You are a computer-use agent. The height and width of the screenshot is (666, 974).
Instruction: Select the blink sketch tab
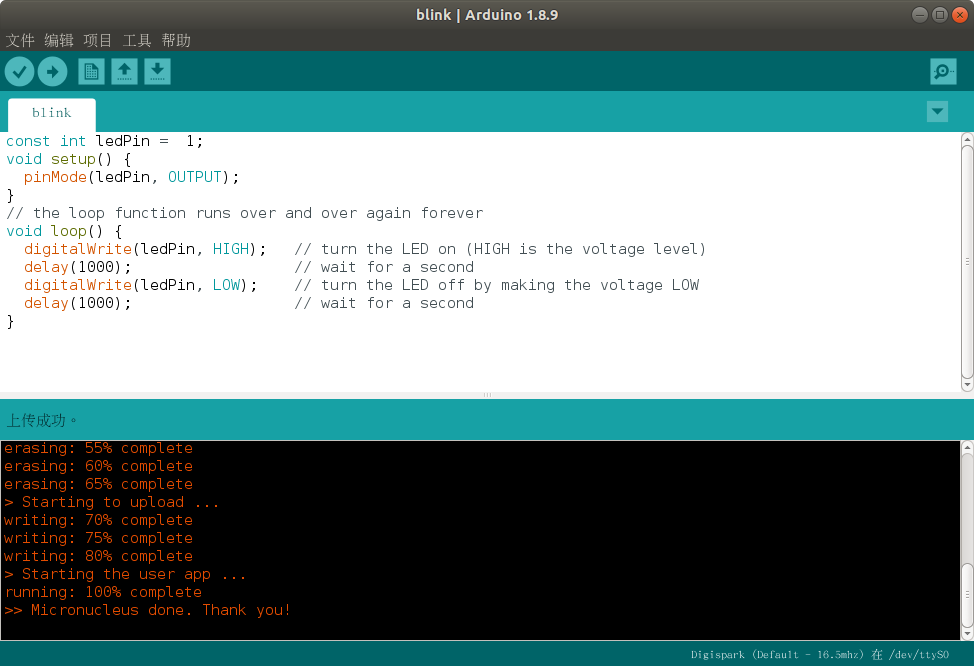pyautogui.click(x=52, y=114)
